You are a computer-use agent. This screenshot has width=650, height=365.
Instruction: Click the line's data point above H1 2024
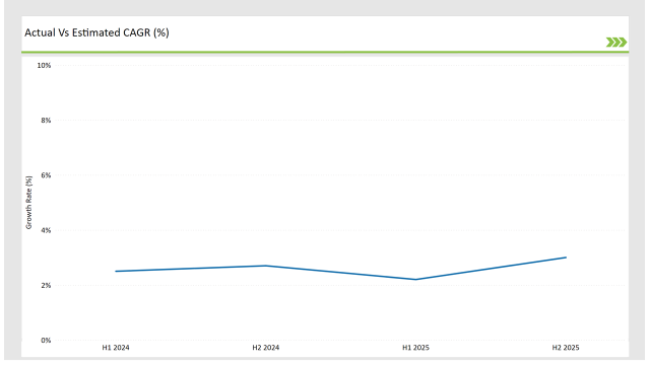(x=116, y=271)
